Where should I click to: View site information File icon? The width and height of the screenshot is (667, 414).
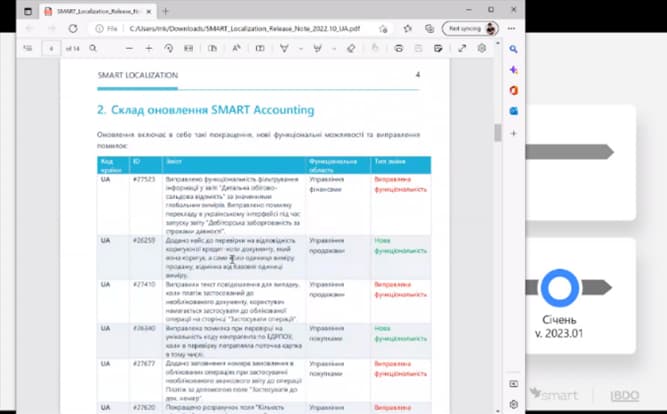[x=106, y=29]
